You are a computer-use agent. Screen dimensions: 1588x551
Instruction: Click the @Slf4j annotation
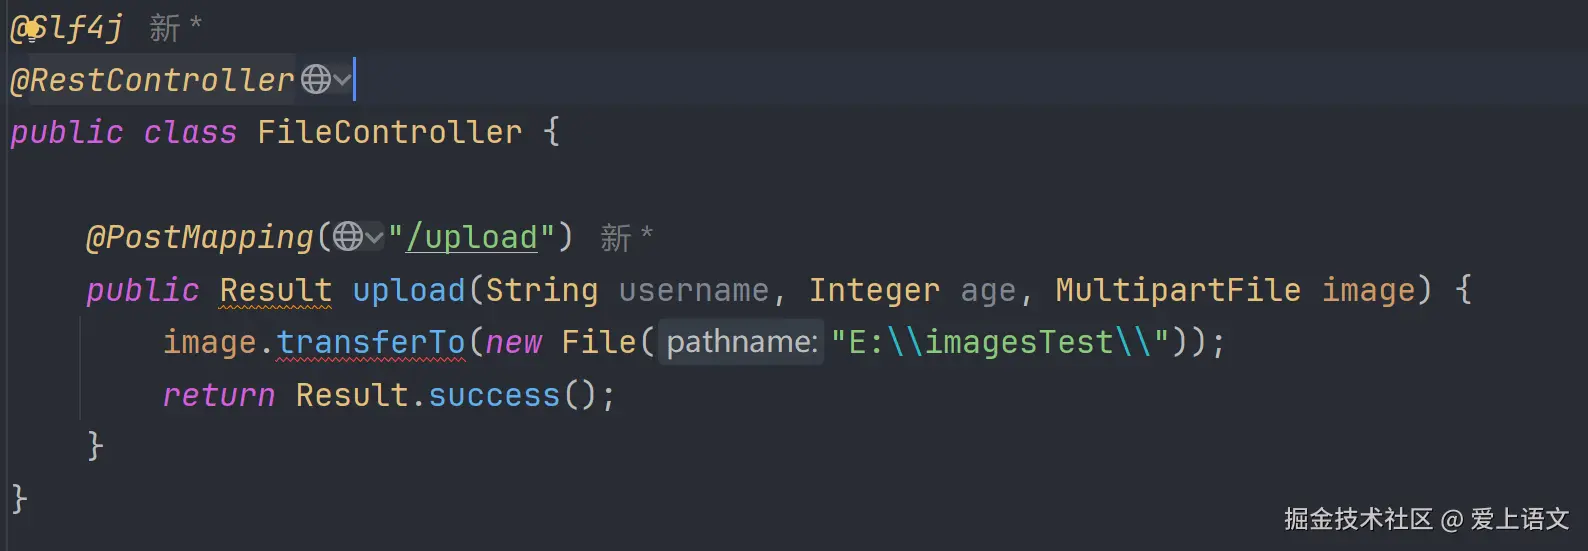pyautogui.click(x=66, y=28)
